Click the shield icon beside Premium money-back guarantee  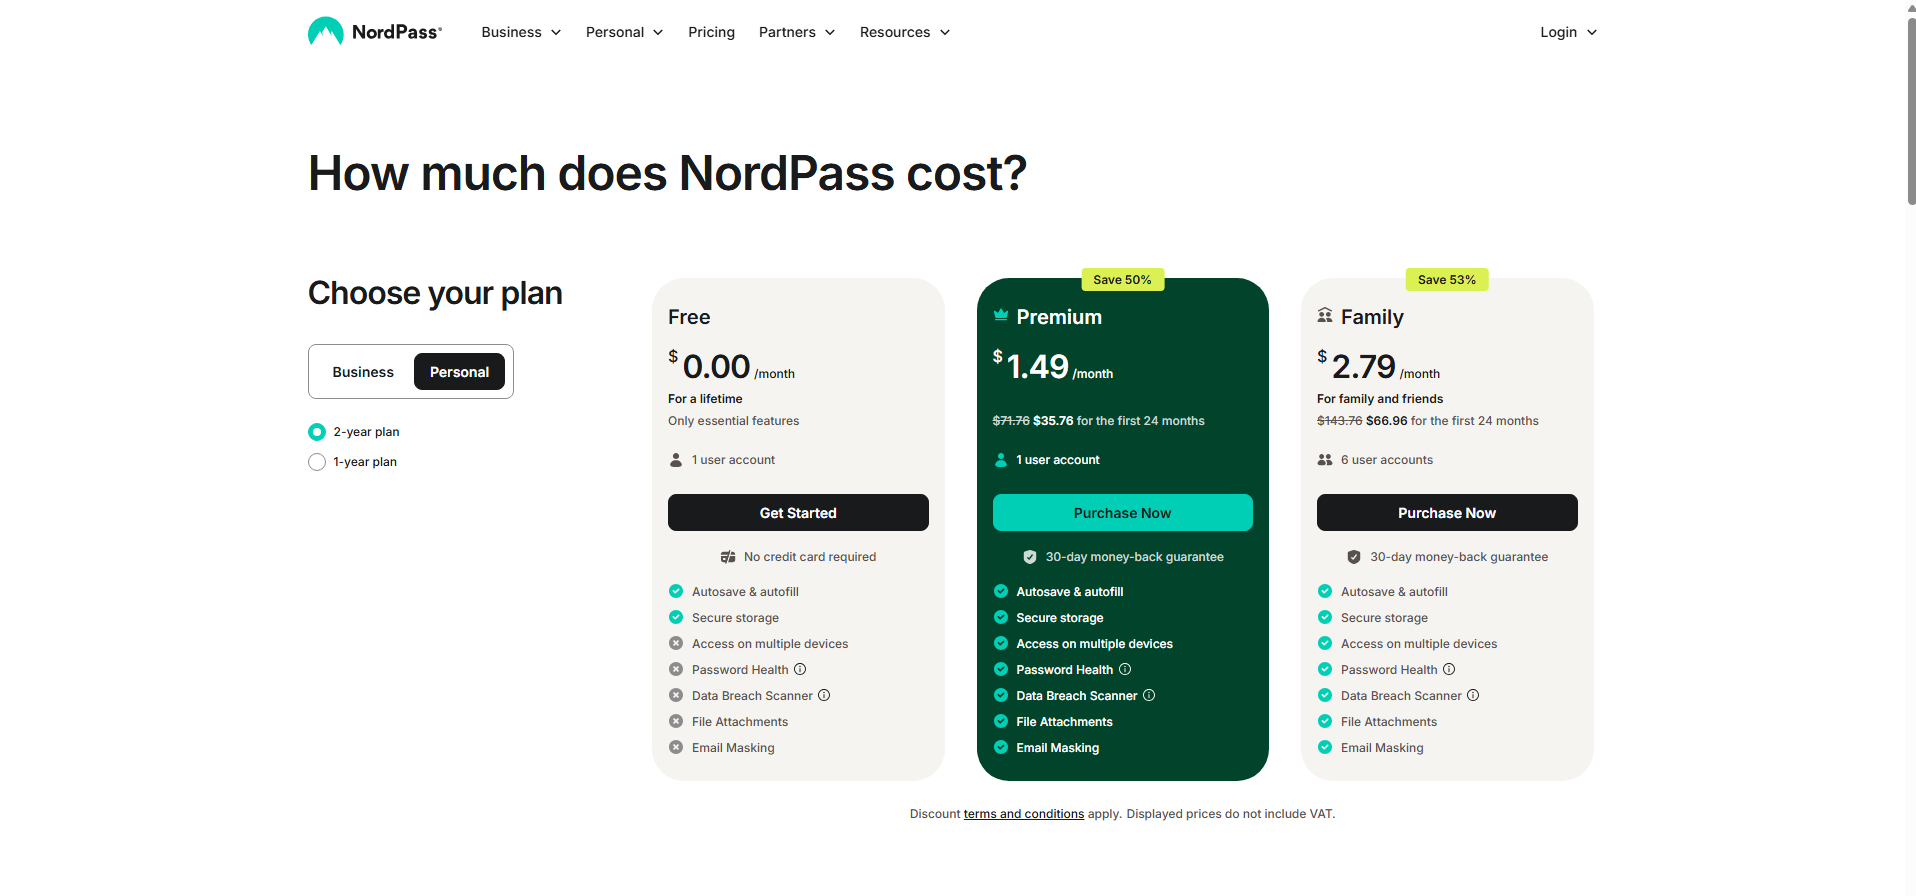(x=1030, y=556)
